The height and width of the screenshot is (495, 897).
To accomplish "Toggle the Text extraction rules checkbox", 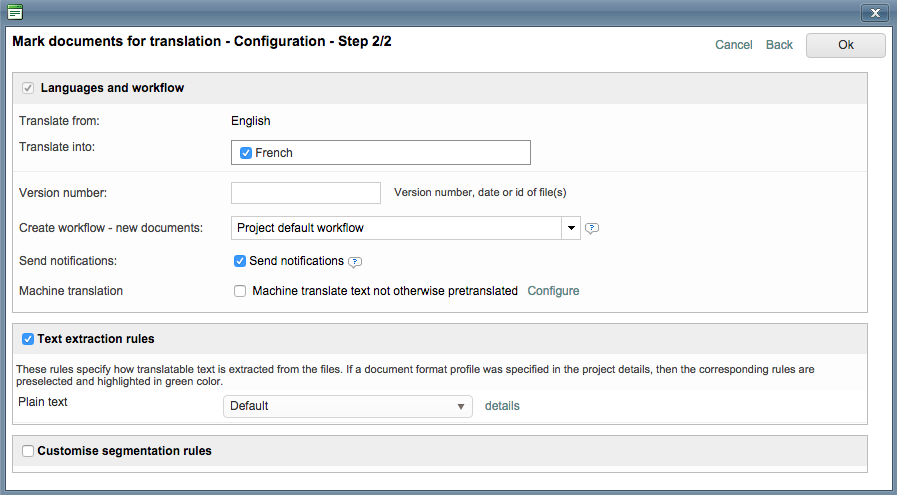I will coord(28,339).
